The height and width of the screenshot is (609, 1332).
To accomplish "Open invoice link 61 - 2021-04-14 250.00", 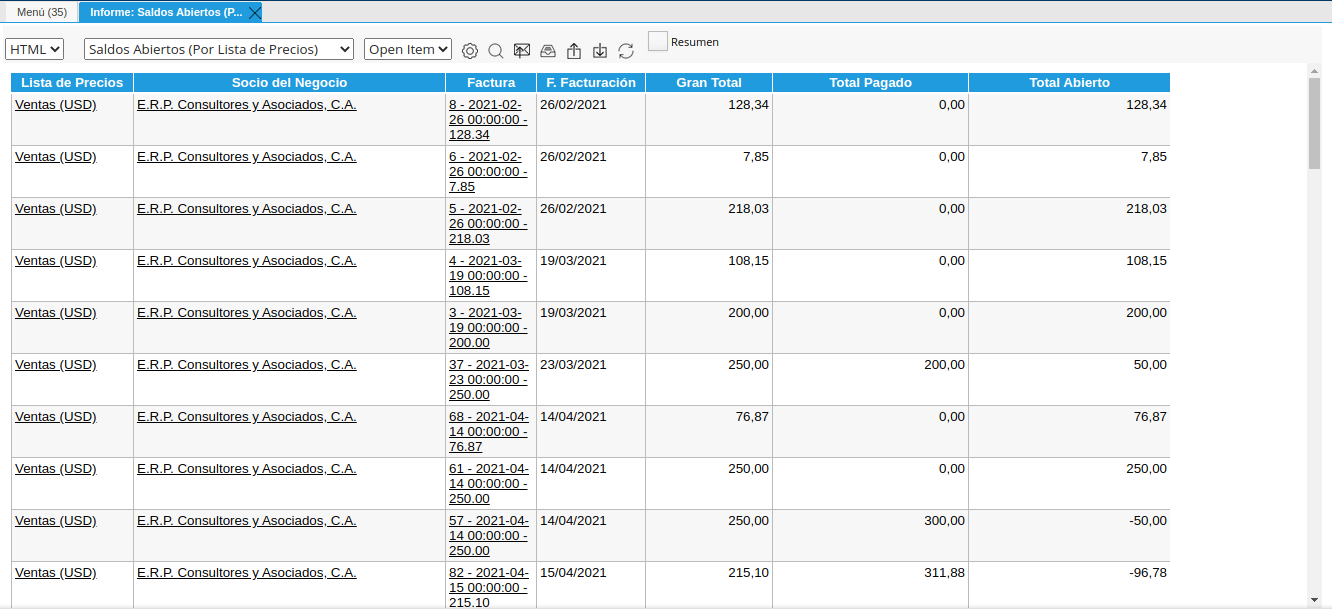I will (x=489, y=484).
